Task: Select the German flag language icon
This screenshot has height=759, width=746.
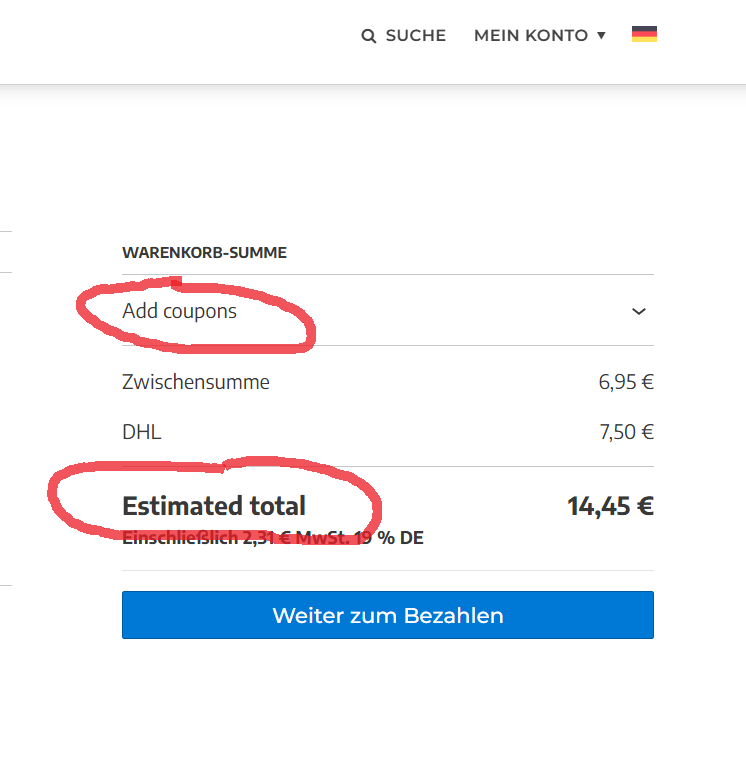Action: click(644, 34)
